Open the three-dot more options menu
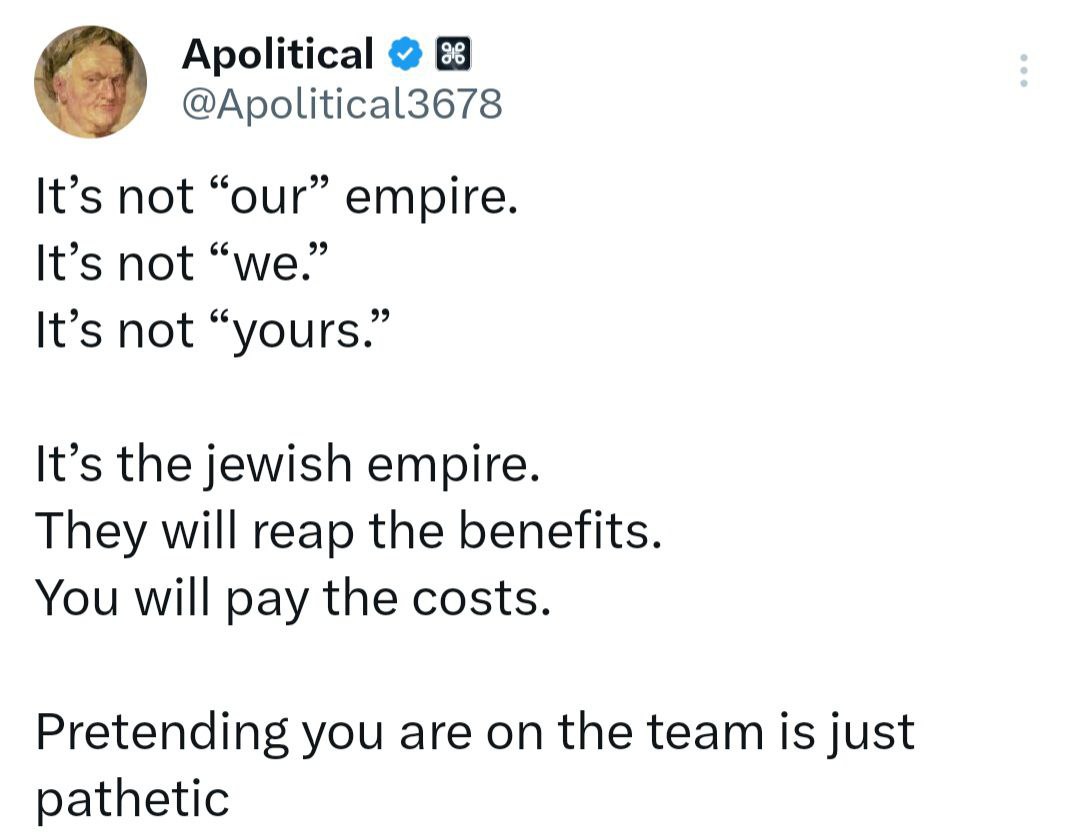Screen dimensions: 1080x839 click(1023, 70)
